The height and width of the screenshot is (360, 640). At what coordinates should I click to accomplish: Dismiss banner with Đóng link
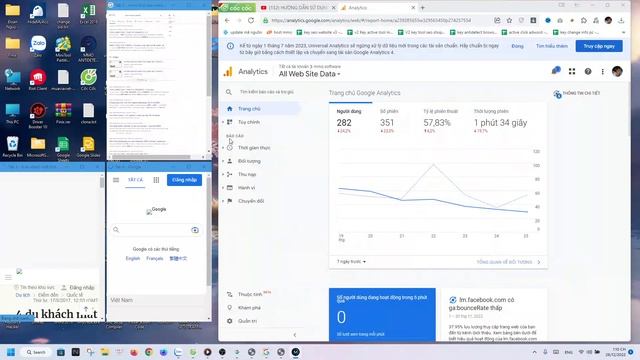click(517, 46)
